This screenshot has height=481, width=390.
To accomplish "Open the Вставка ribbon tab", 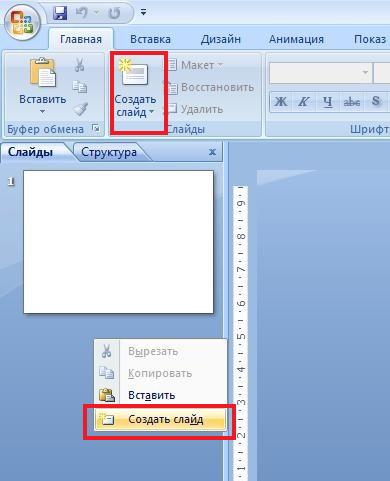I will pyautogui.click(x=150, y=39).
